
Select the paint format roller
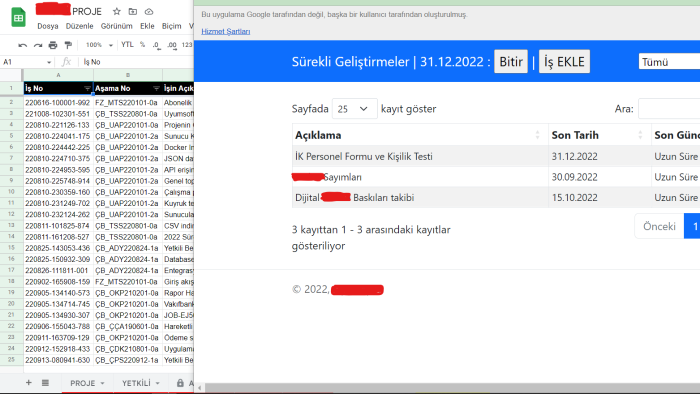68,45
